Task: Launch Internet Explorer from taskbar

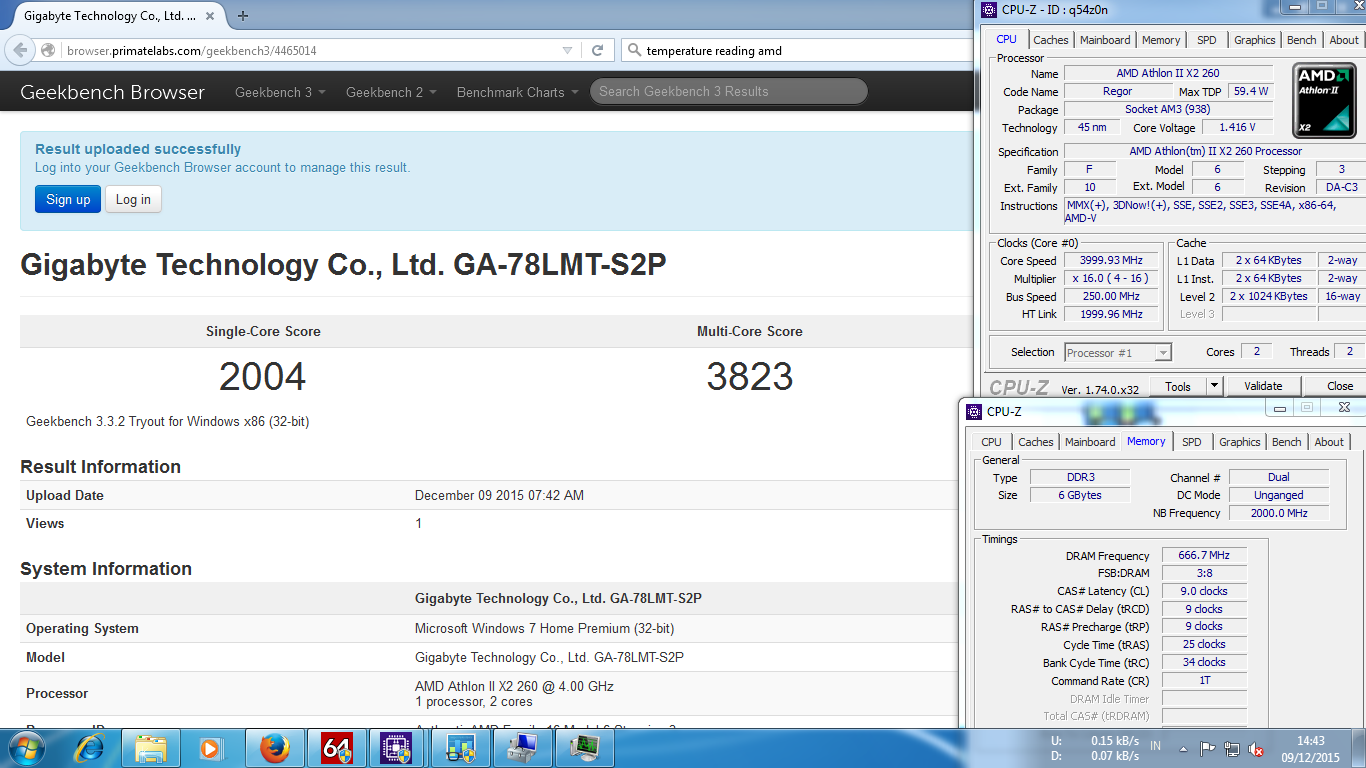Action: pyautogui.click(x=91, y=747)
